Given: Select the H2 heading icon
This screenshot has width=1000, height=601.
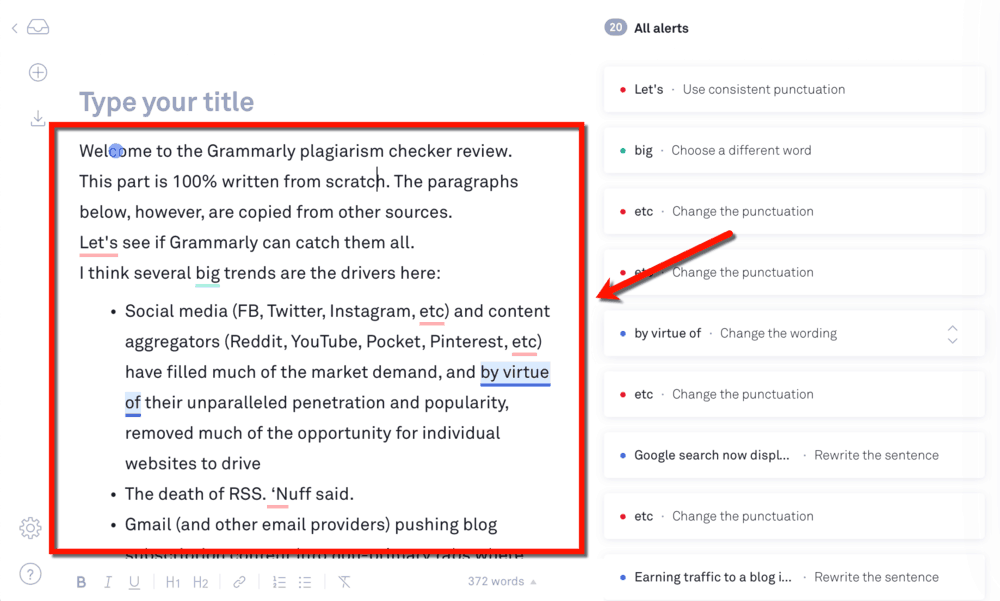Looking at the screenshot, I should coord(199,581).
